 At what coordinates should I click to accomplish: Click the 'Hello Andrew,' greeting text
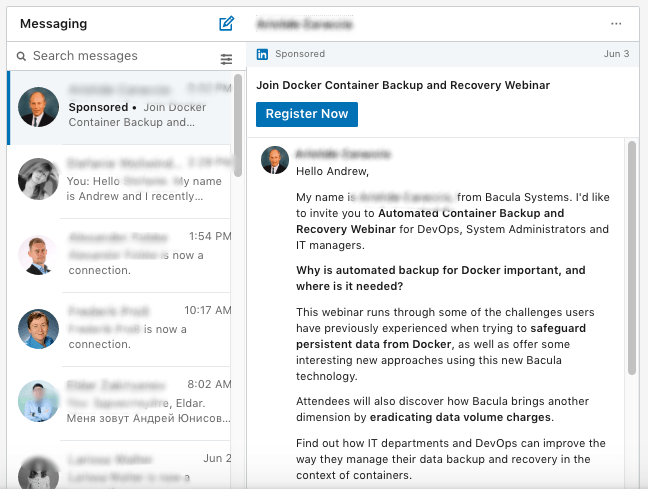click(x=332, y=171)
